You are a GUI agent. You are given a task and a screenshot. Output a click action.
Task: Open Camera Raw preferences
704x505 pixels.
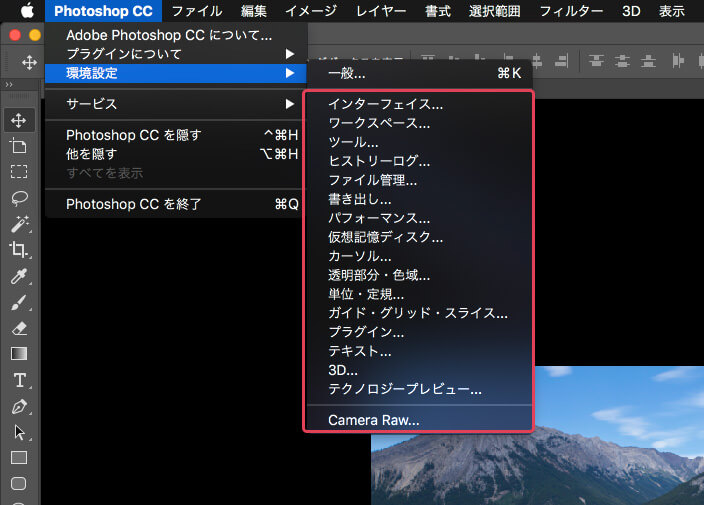point(420,420)
